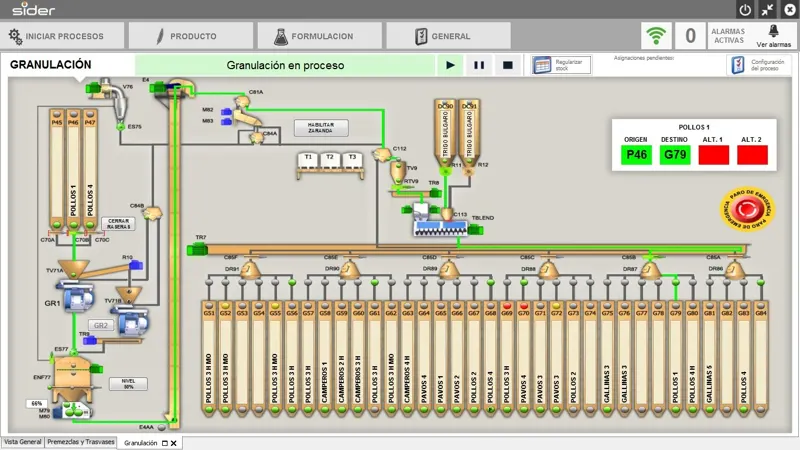Click the C112 diverter icon

pyautogui.click(x=381, y=154)
